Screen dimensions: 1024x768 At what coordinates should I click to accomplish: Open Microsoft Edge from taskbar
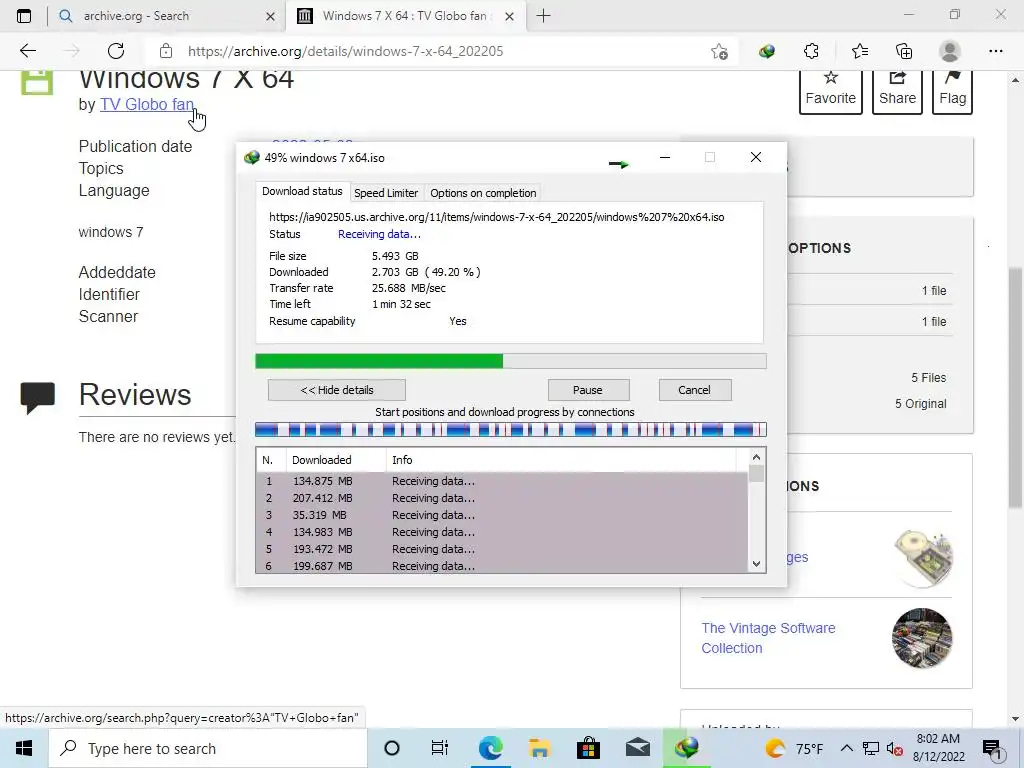click(x=490, y=748)
